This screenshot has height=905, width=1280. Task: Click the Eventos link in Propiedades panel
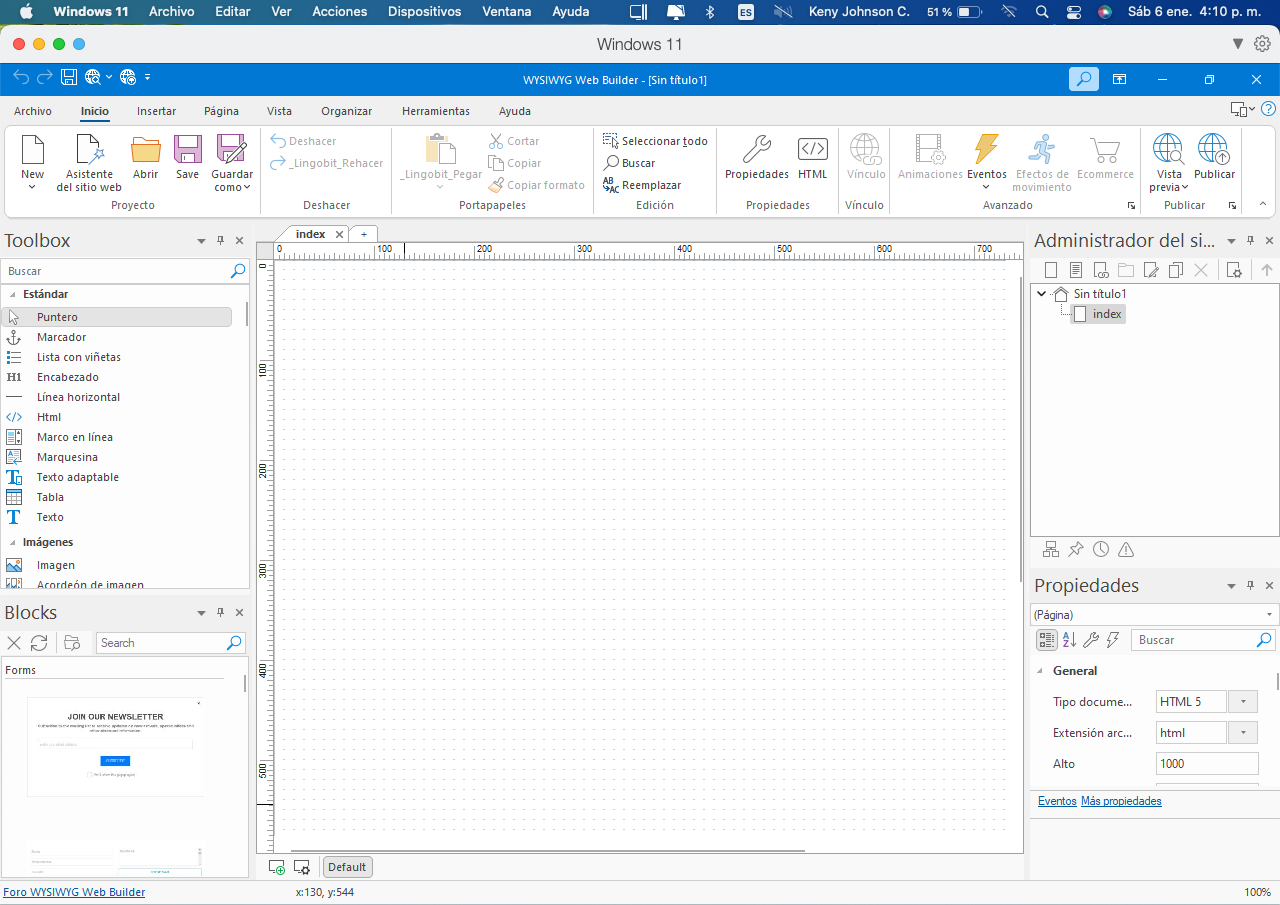pyautogui.click(x=1057, y=801)
